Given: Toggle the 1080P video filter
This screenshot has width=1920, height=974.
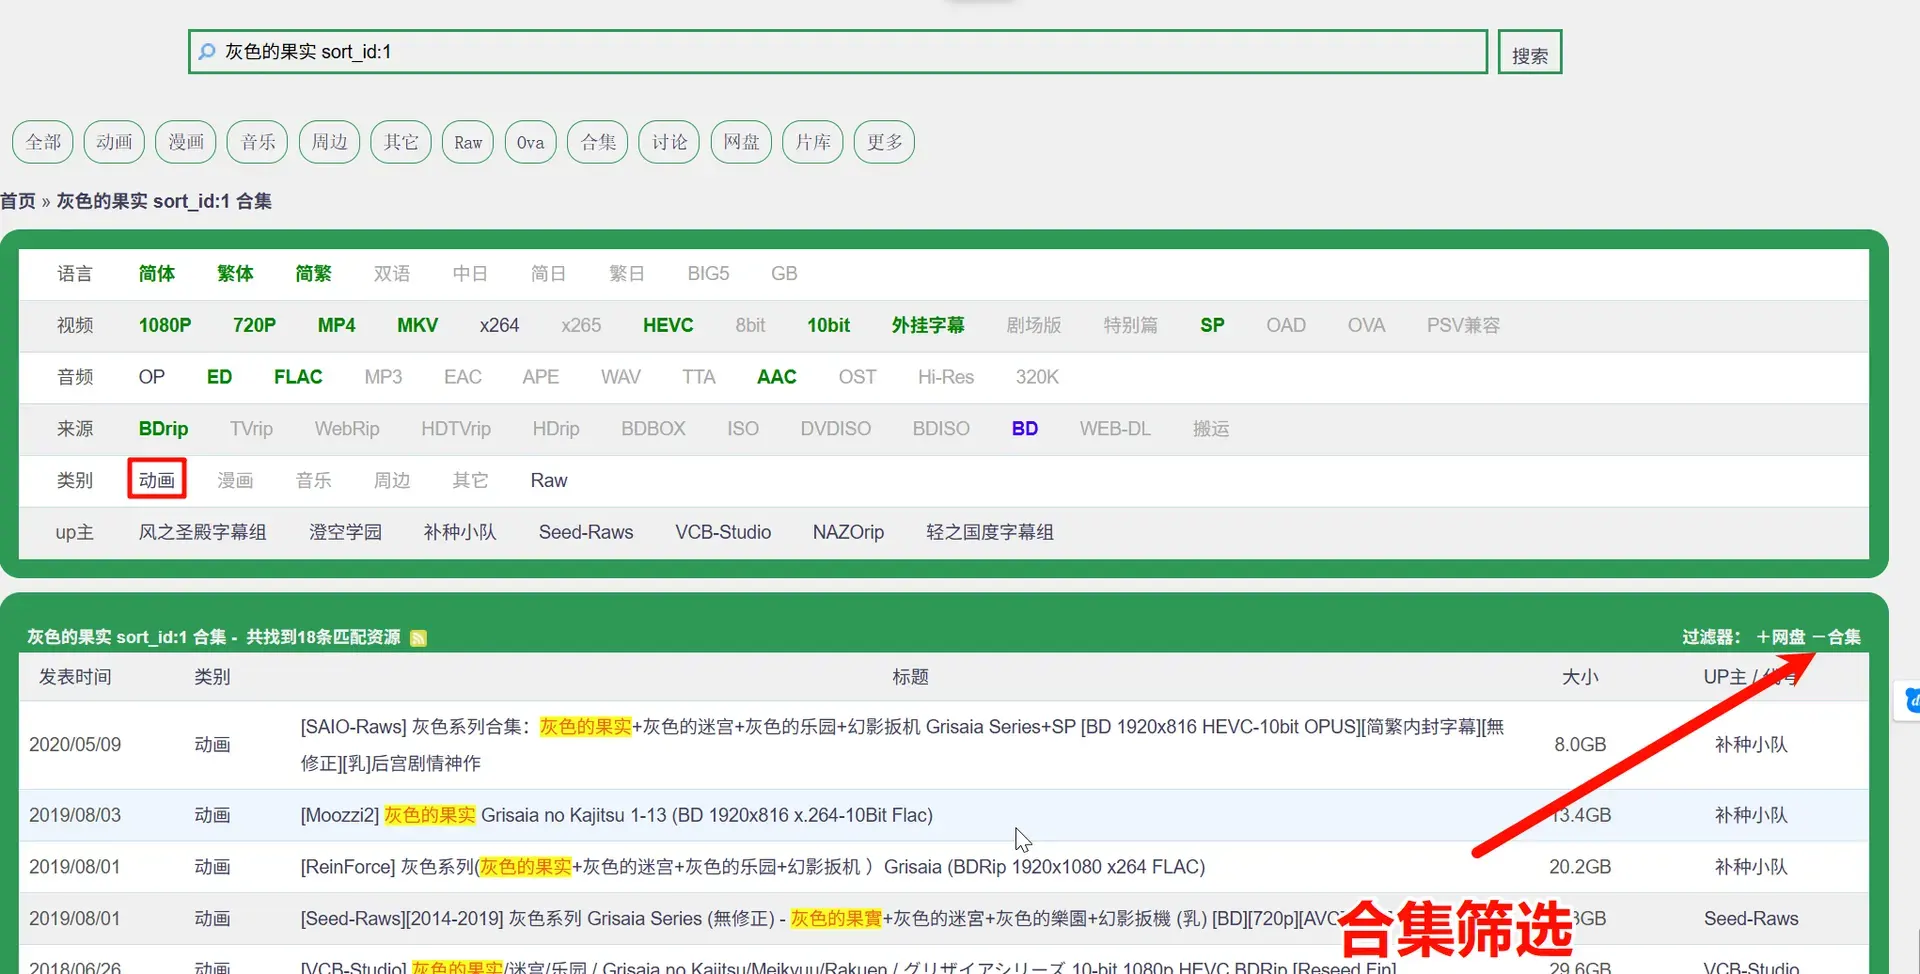Looking at the screenshot, I should 165,325.
